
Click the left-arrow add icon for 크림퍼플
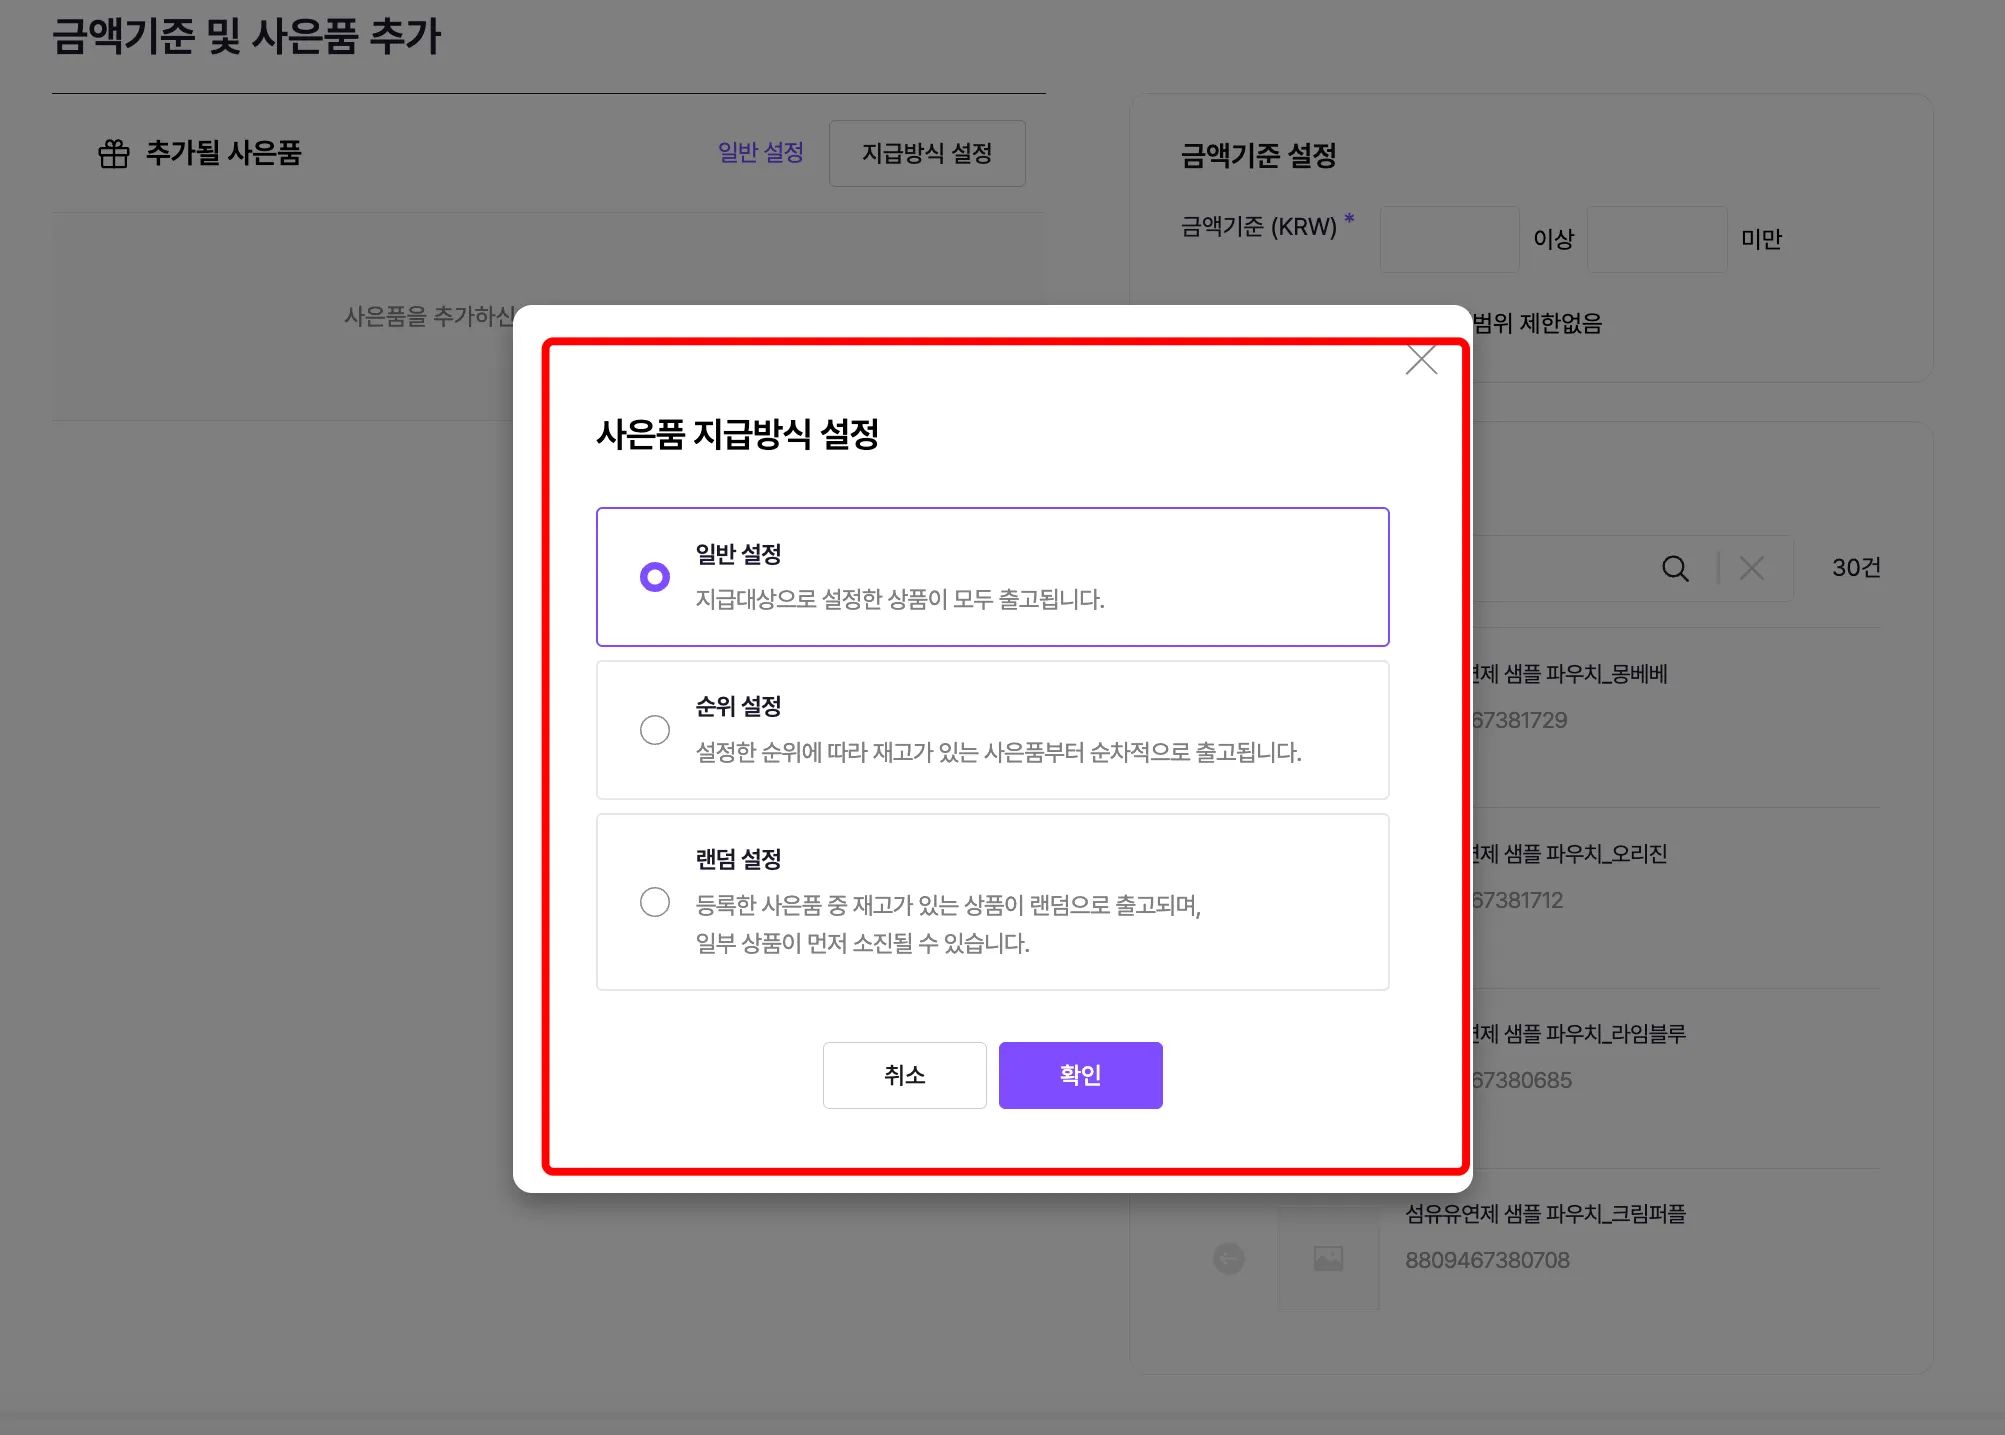1229,1258
